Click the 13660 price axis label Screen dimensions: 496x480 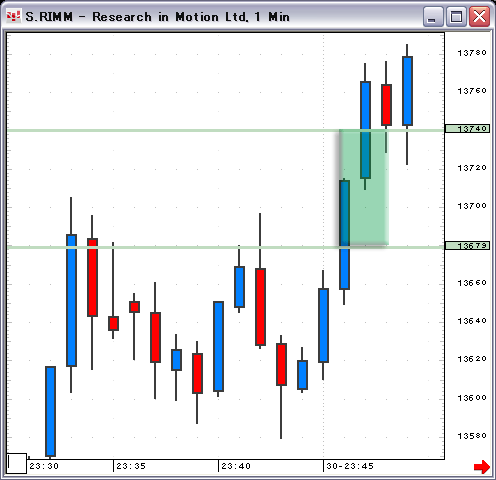472,283
